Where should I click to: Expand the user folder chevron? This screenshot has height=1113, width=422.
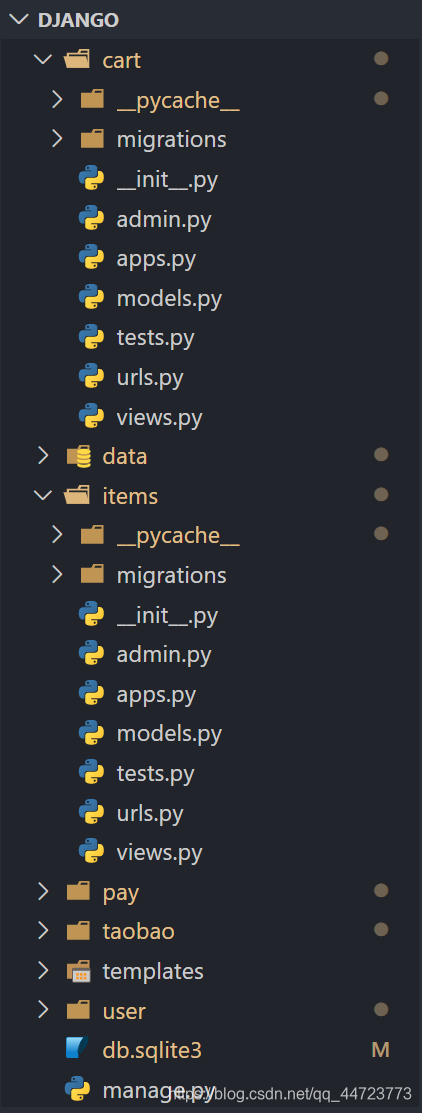43,1010
